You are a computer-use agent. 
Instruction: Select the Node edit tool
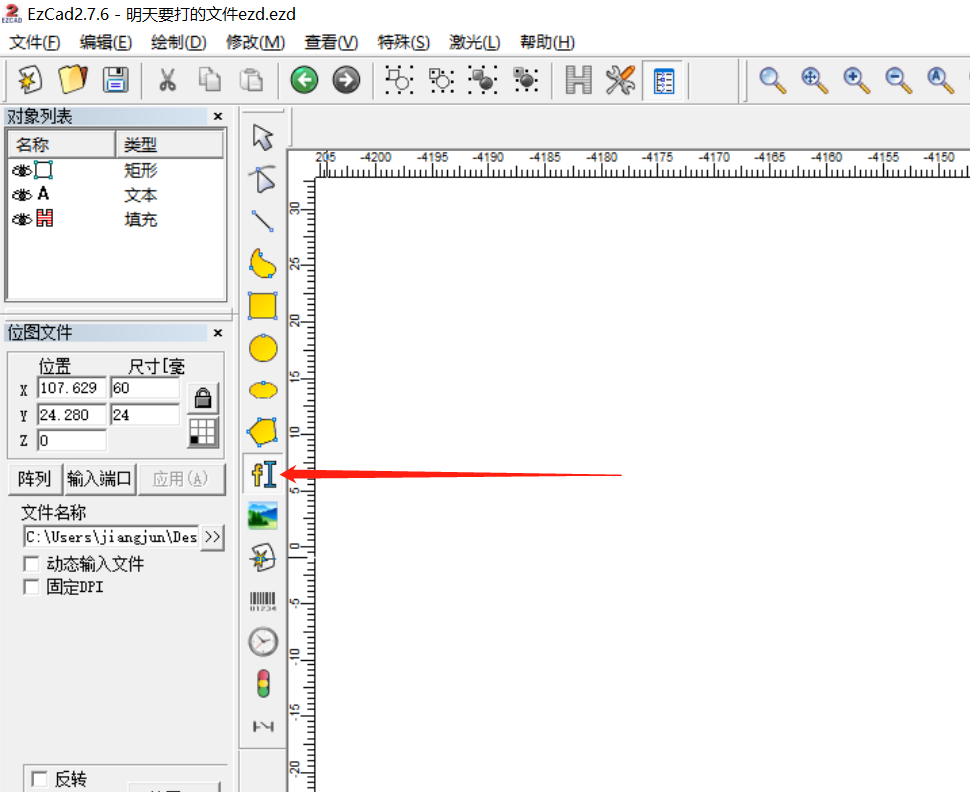263,179
